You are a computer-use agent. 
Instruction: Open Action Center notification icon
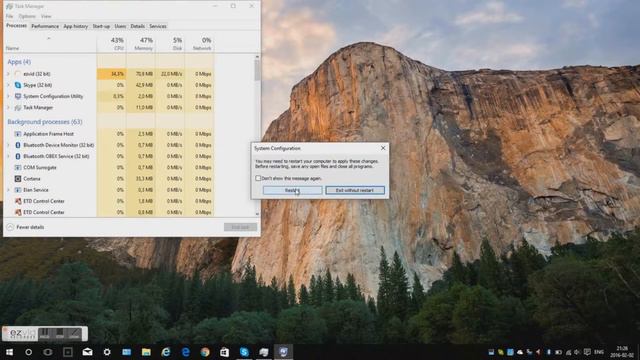[x=587, y=352]
